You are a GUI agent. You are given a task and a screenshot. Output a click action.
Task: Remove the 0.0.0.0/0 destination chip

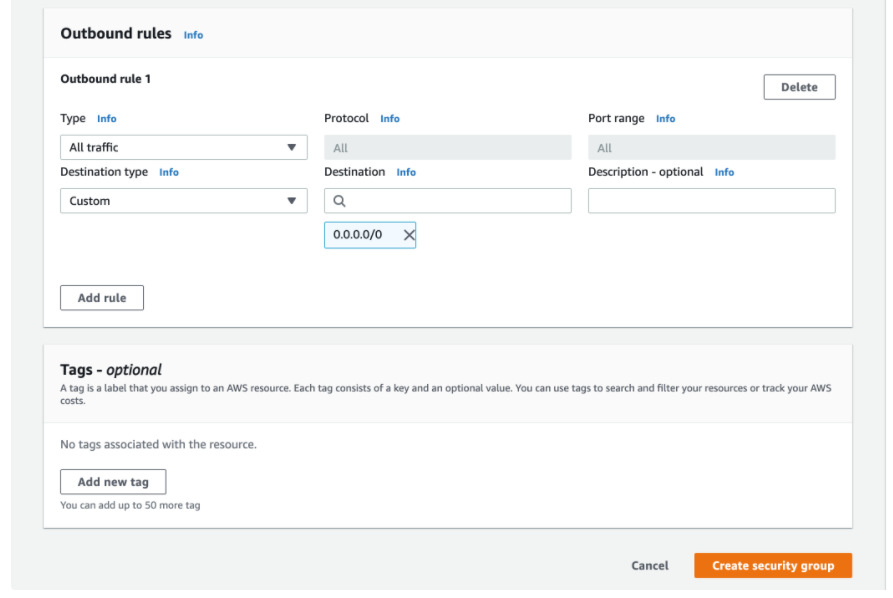click(x=408, y=235)
